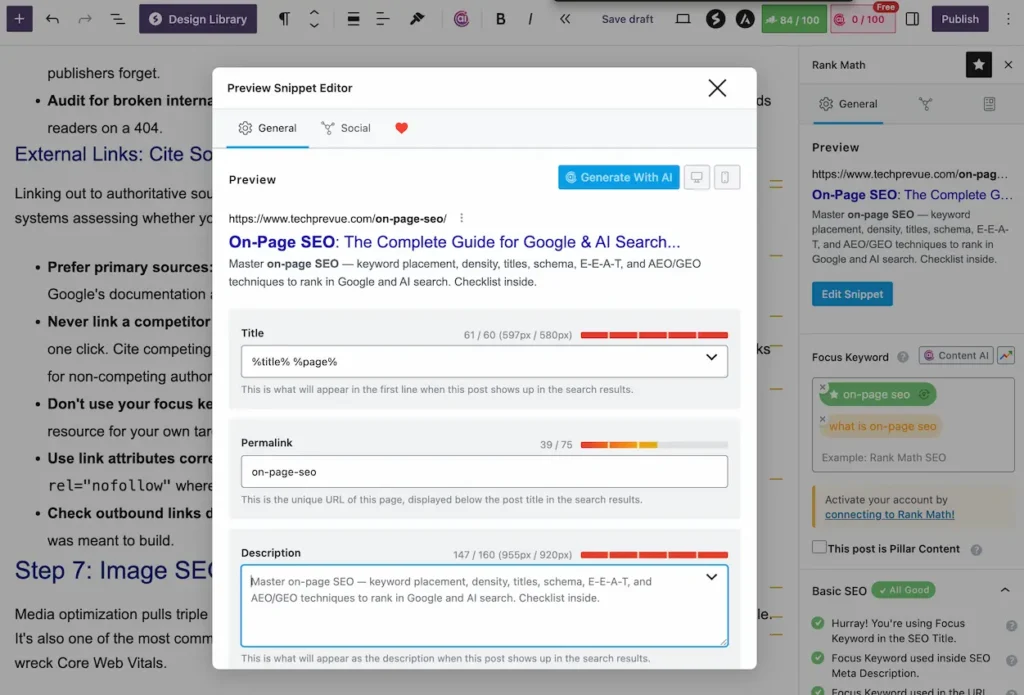Viewport: 1024px width, 695px height.
Task: Click the round S plugin icon
Action: tap(715, 19)
